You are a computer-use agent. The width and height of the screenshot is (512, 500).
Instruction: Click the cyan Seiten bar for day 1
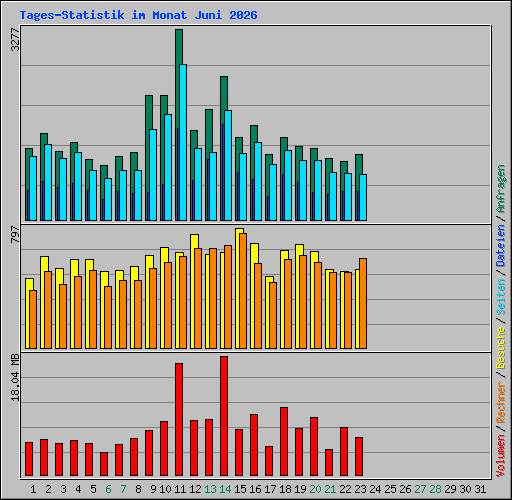pos(33,188)
